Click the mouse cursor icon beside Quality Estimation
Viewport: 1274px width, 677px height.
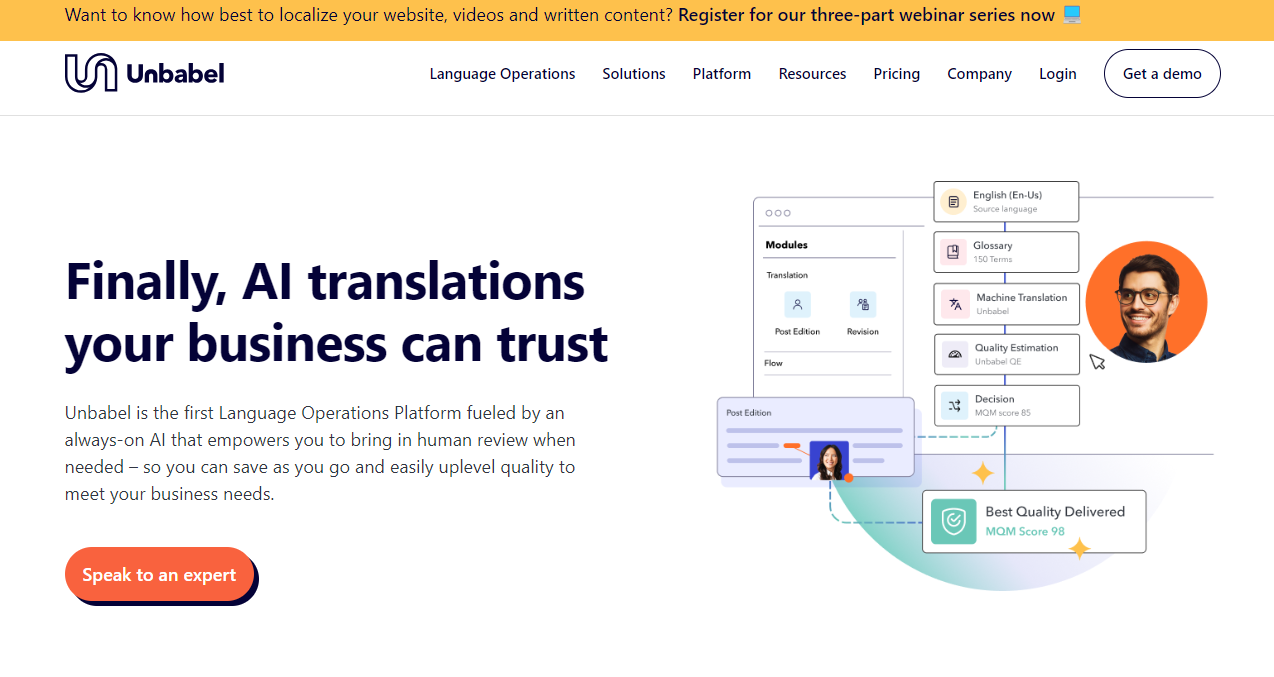click(x=1097, y=362)
